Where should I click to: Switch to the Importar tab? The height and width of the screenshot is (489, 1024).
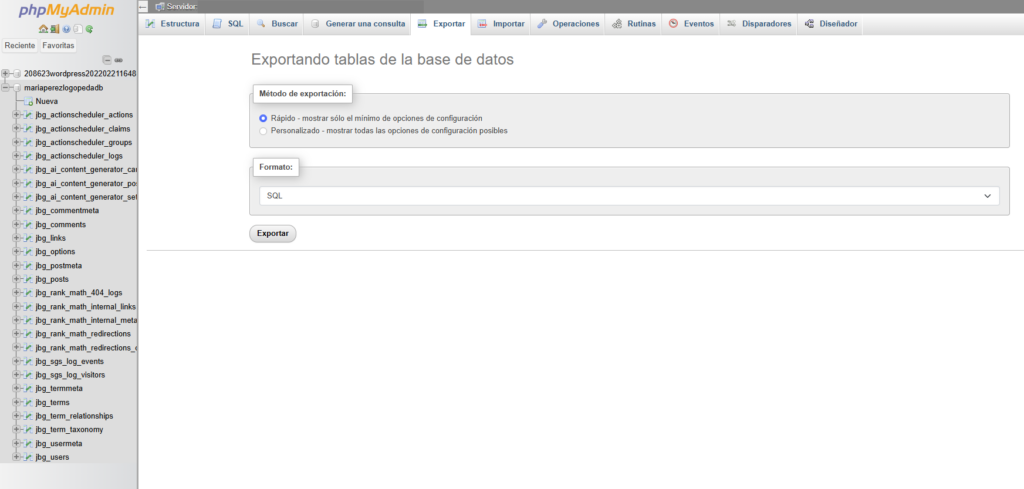[x=500, y=23]
